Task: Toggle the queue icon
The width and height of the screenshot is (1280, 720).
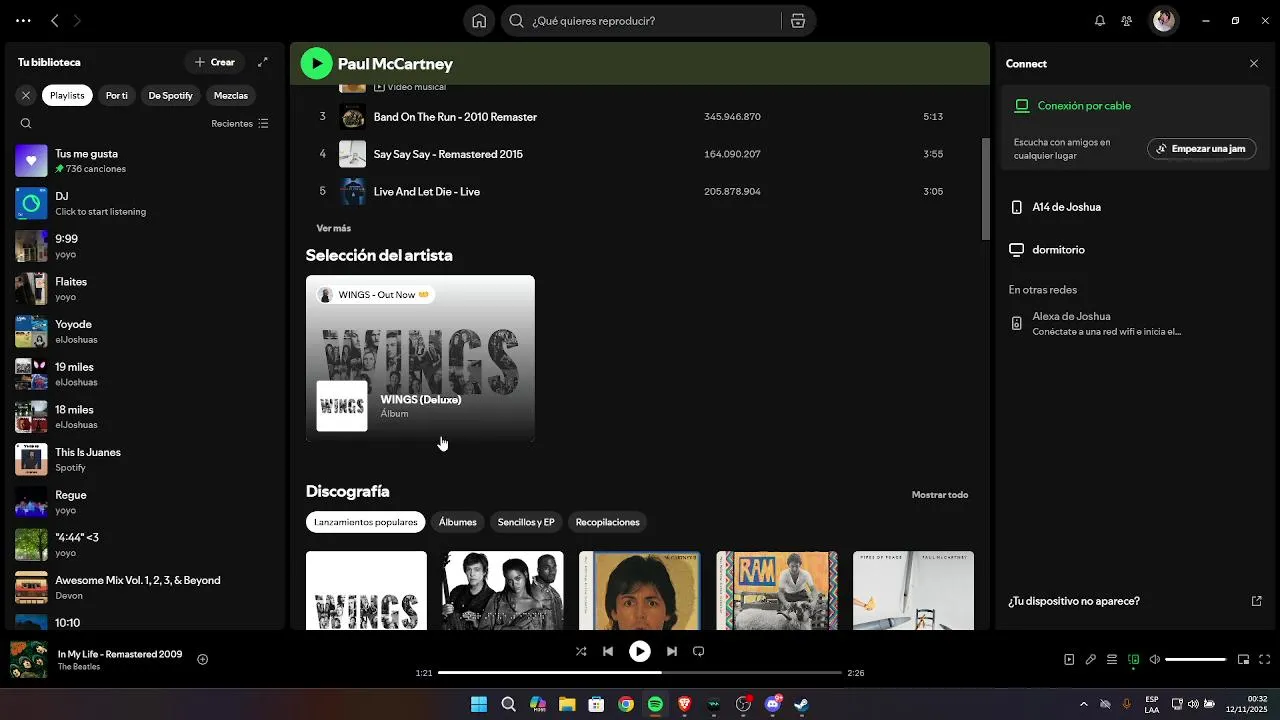Action: pos(1112,659)
